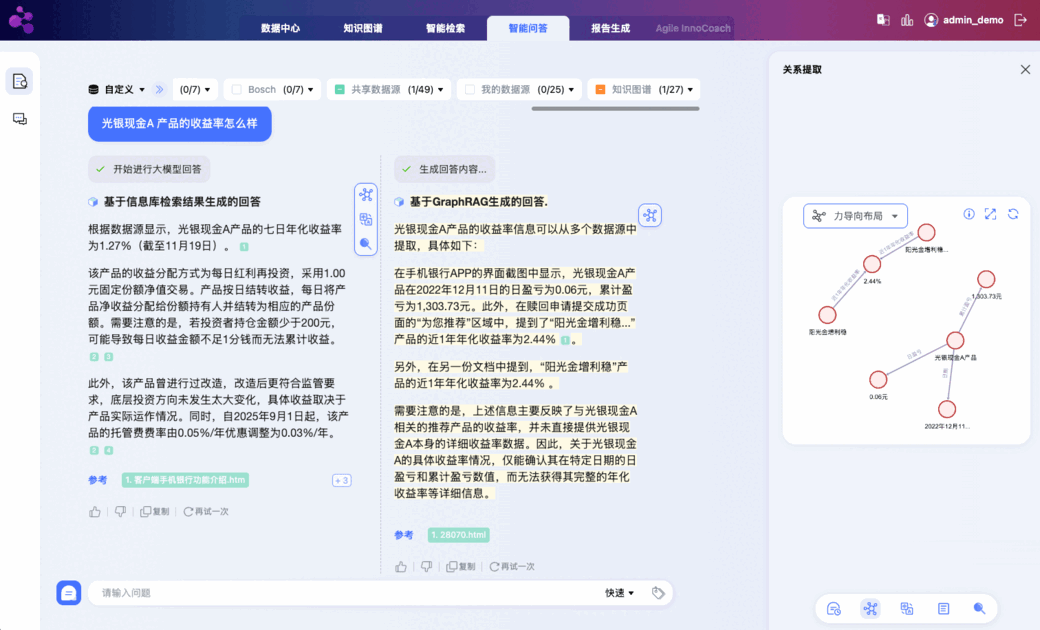Click the new chat icon beside input

tap(69, 593)
